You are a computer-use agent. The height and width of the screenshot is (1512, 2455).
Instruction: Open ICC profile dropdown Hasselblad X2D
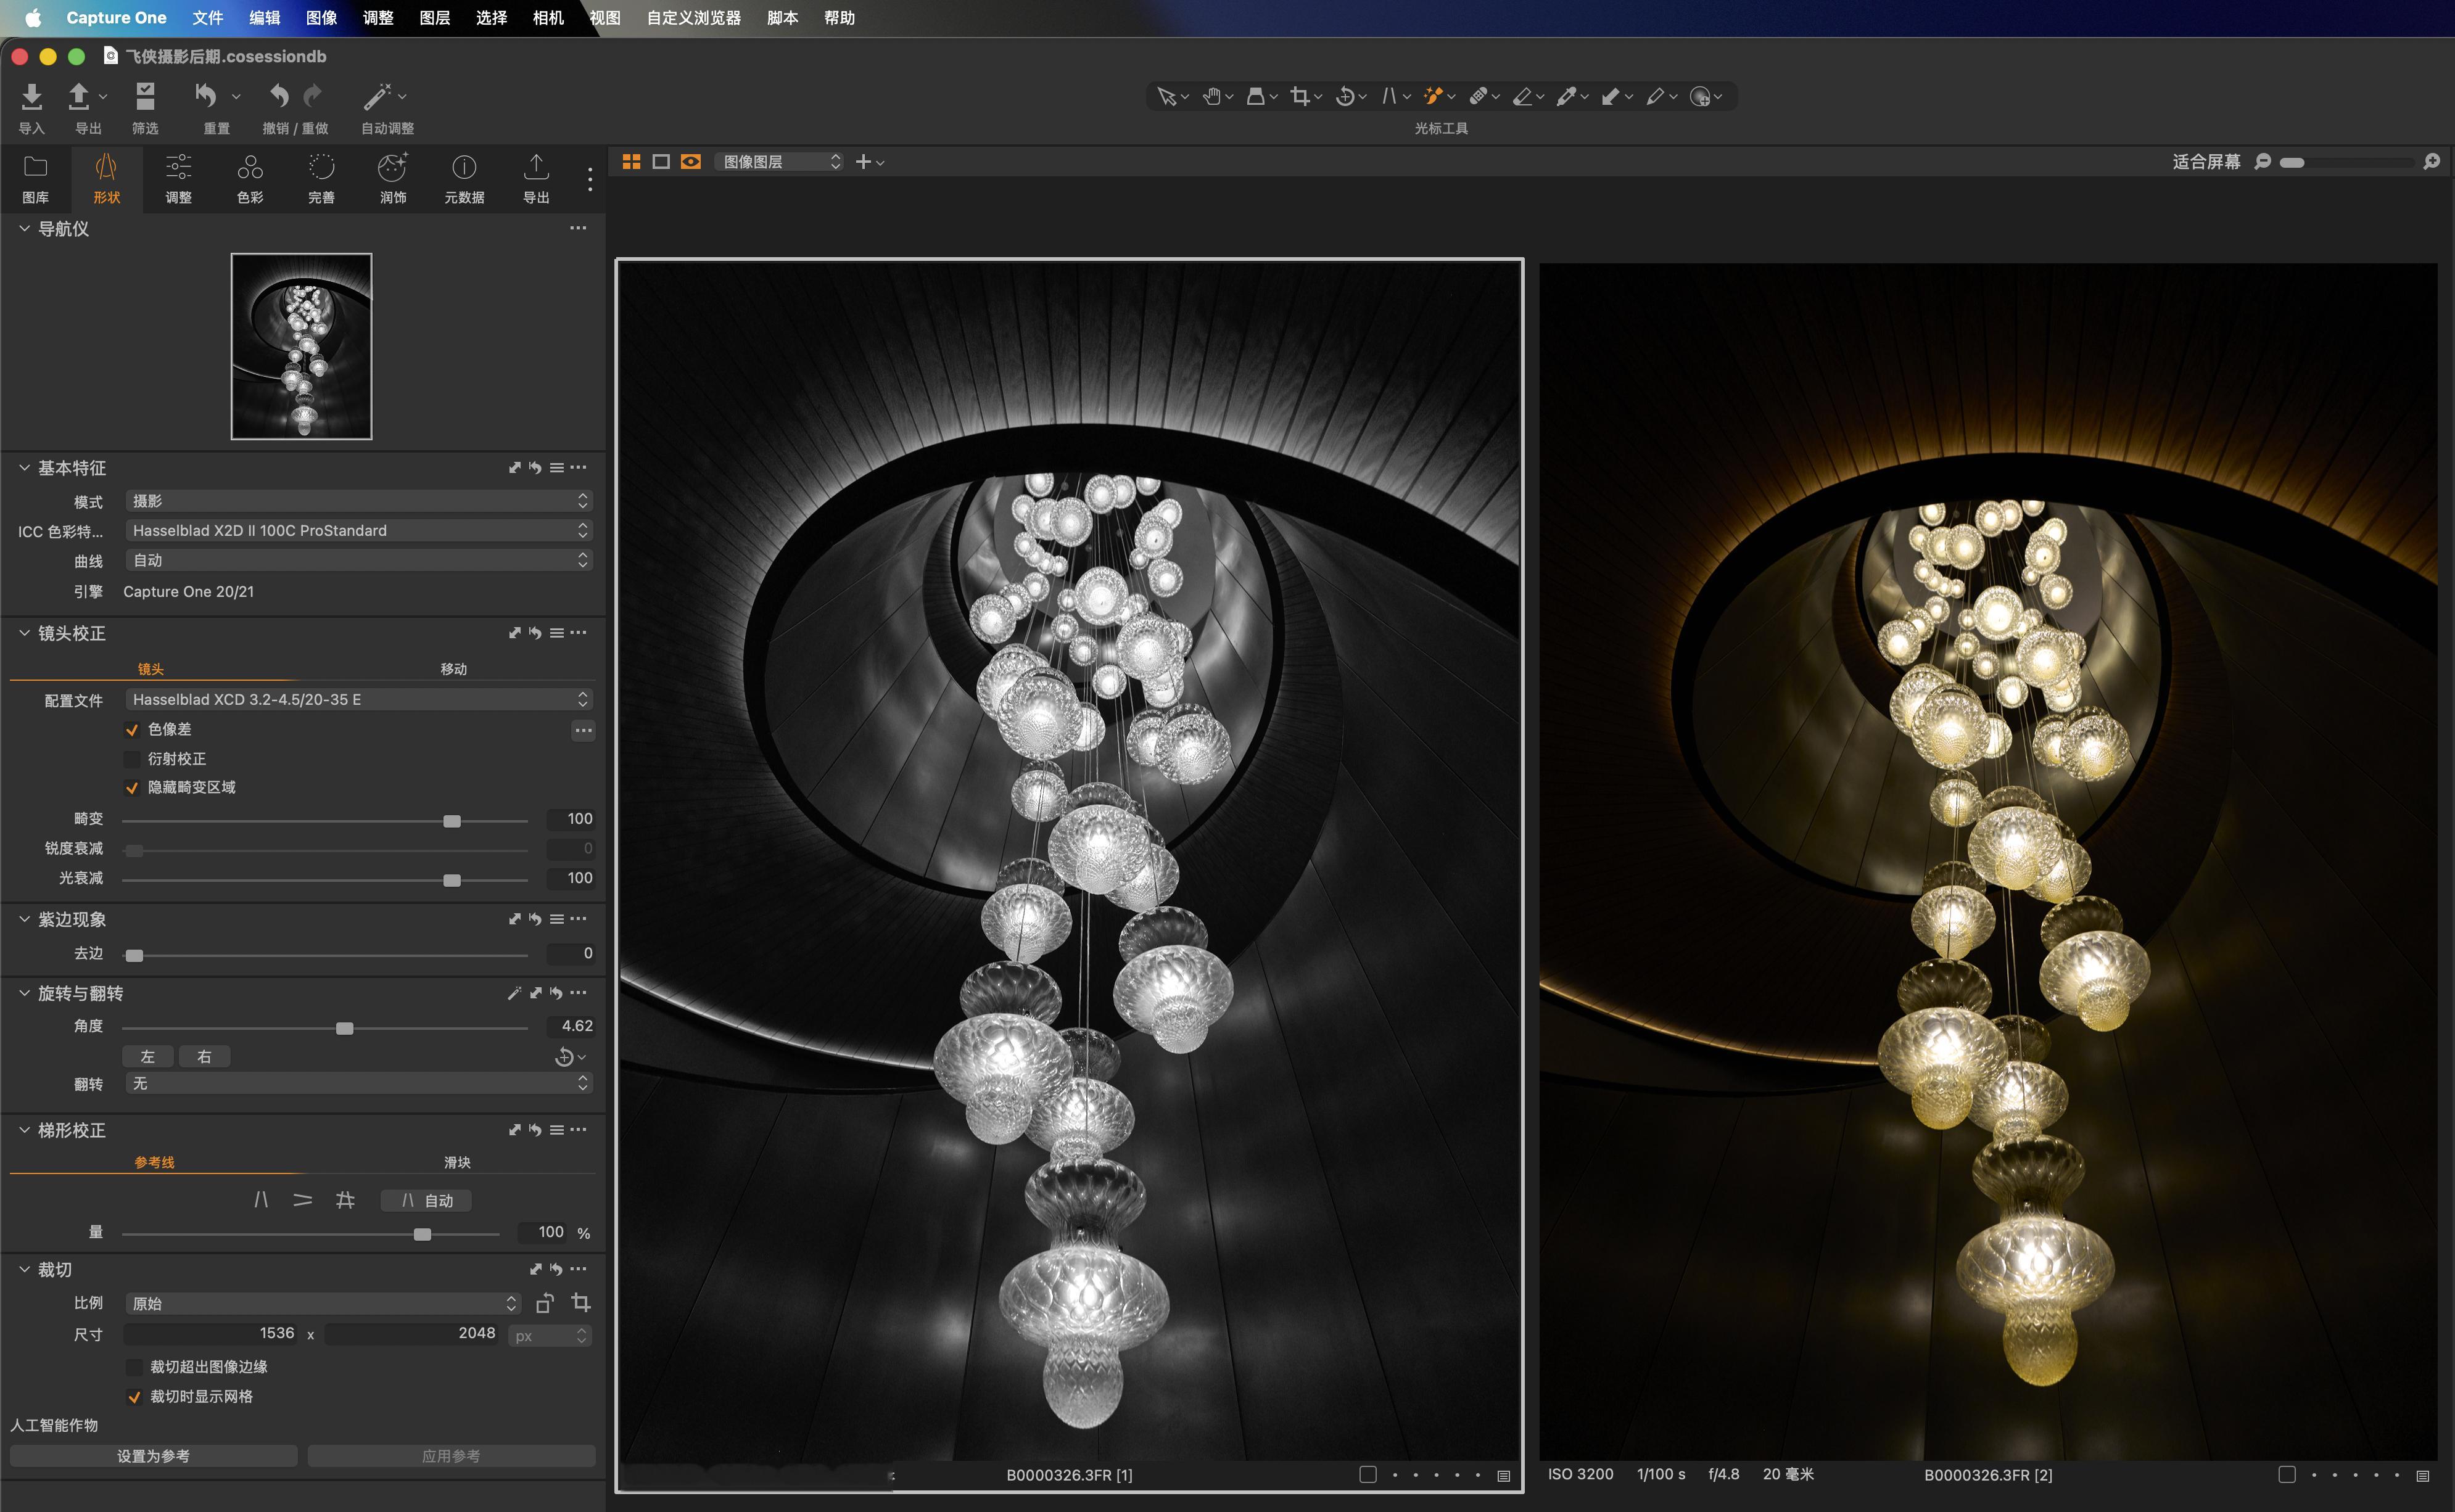click(359, 530)
